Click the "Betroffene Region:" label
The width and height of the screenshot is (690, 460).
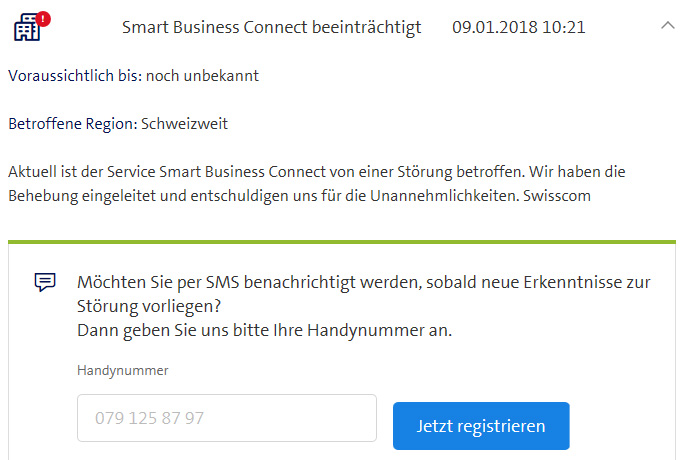pos(73,124)
